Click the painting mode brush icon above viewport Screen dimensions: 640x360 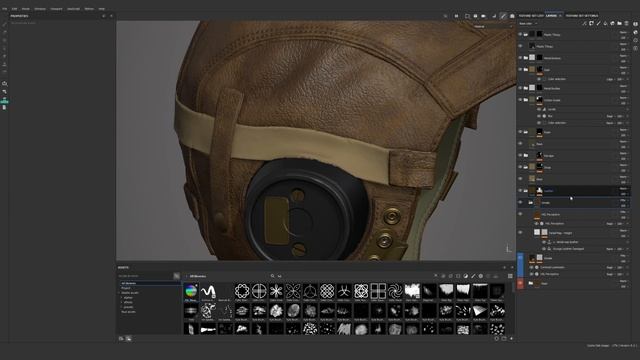tap(503, 16)
